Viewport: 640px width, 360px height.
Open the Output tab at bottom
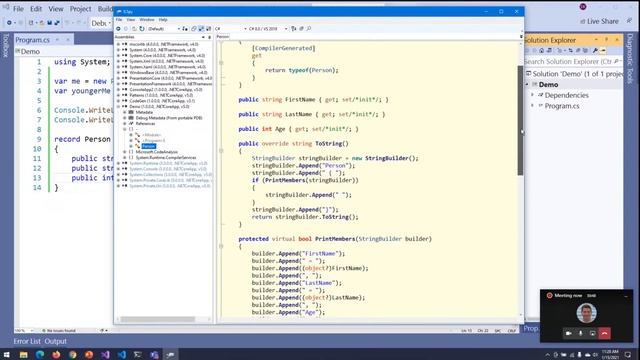56,341
